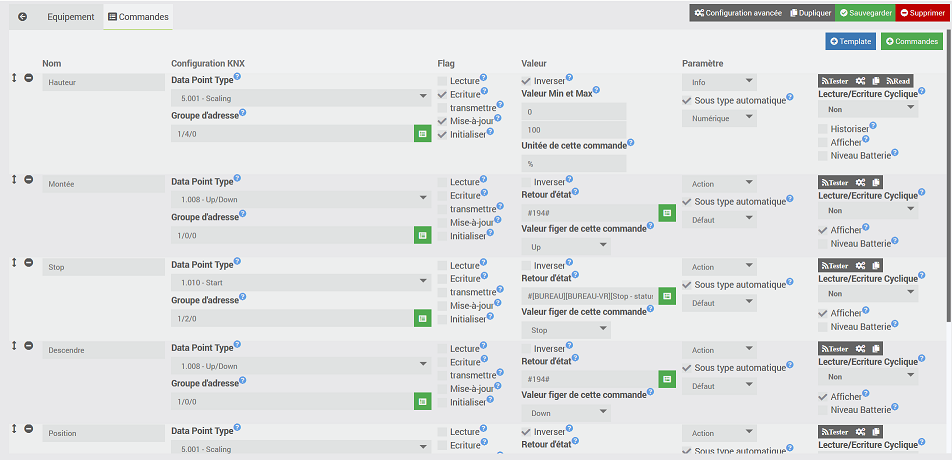Open the Info type dropdown for Hauteur
Image resolution: width=952 pixels, height=460 pixels.
(x=719, y=82)
